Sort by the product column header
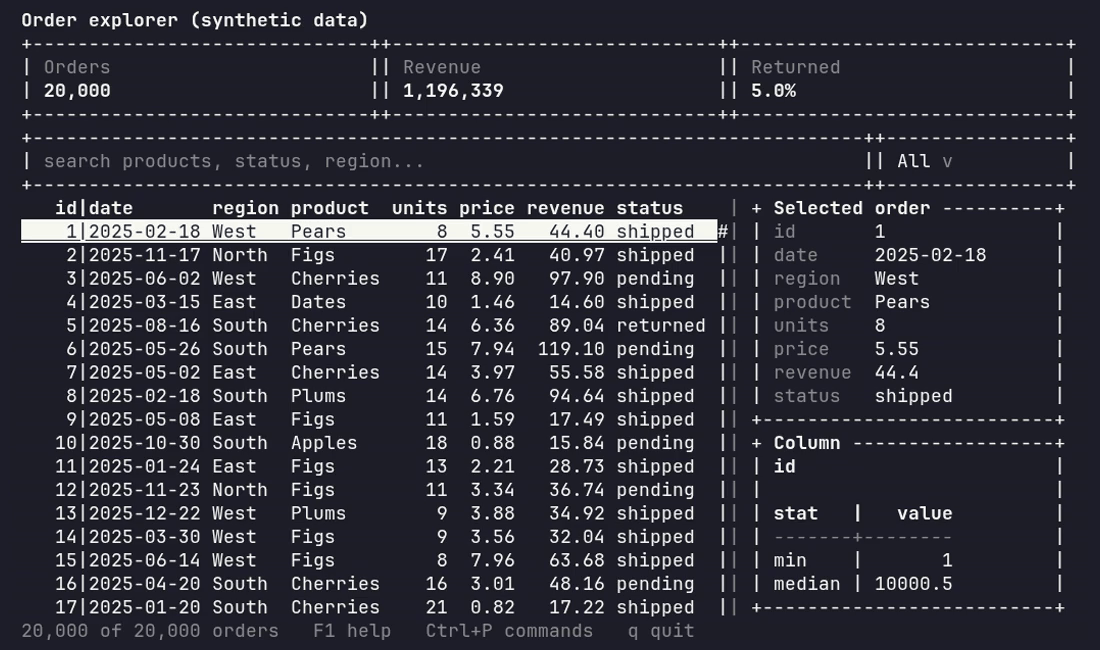The image size is (1100, 650). [330, 208]
